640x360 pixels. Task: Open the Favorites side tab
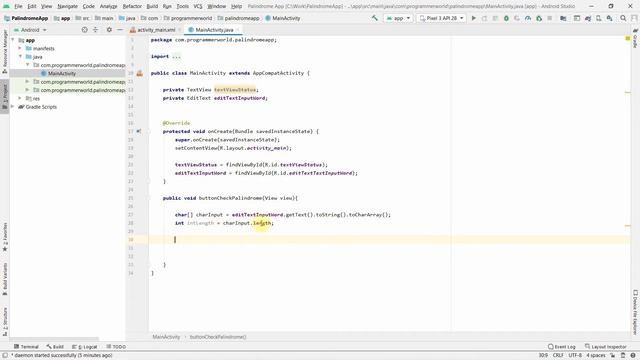(x=4, y=237)
